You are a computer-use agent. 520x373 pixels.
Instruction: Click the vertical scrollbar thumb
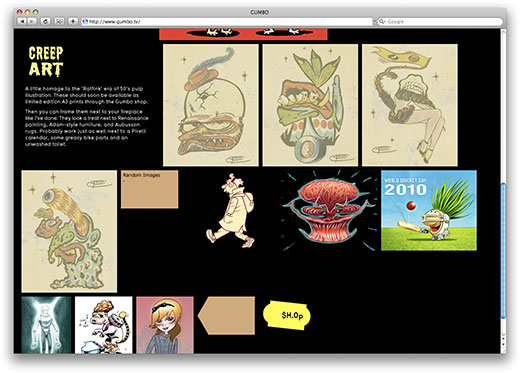click(x=503, y=251)
